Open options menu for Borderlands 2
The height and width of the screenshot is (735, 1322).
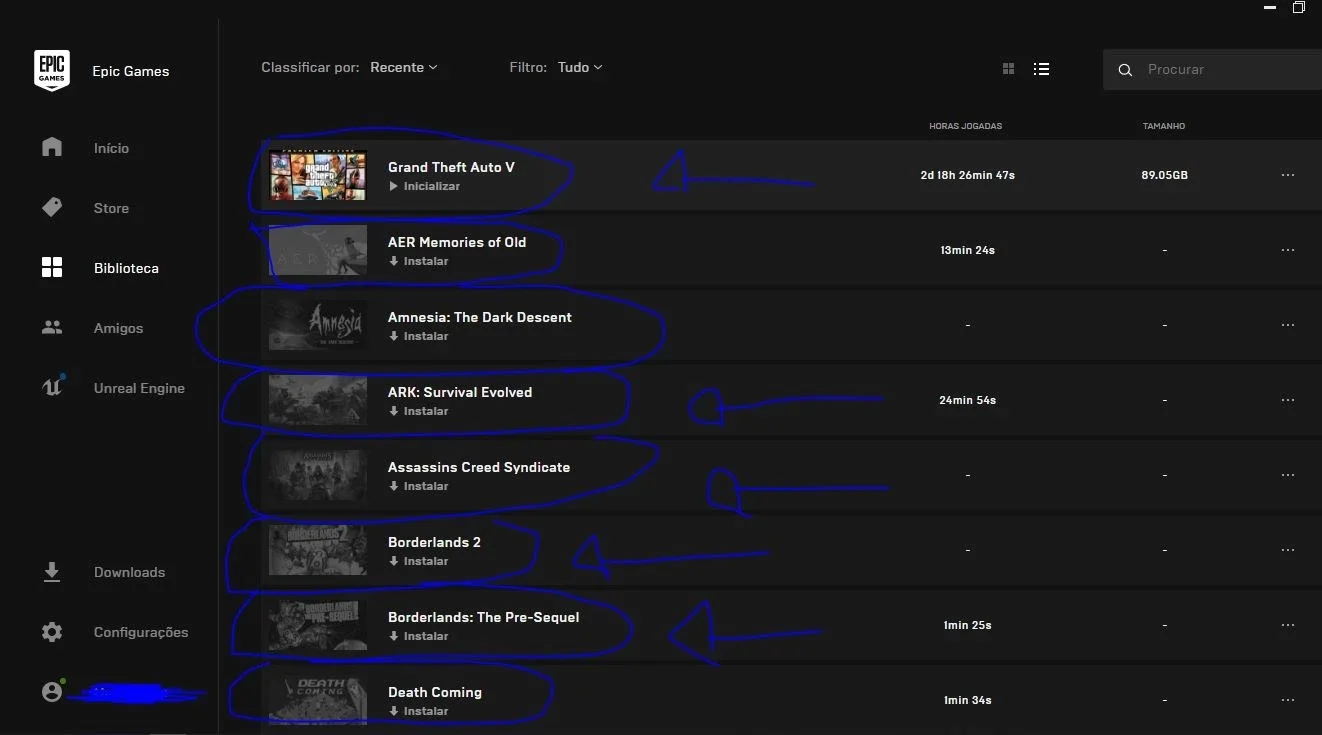click(x=1288, y=550)
